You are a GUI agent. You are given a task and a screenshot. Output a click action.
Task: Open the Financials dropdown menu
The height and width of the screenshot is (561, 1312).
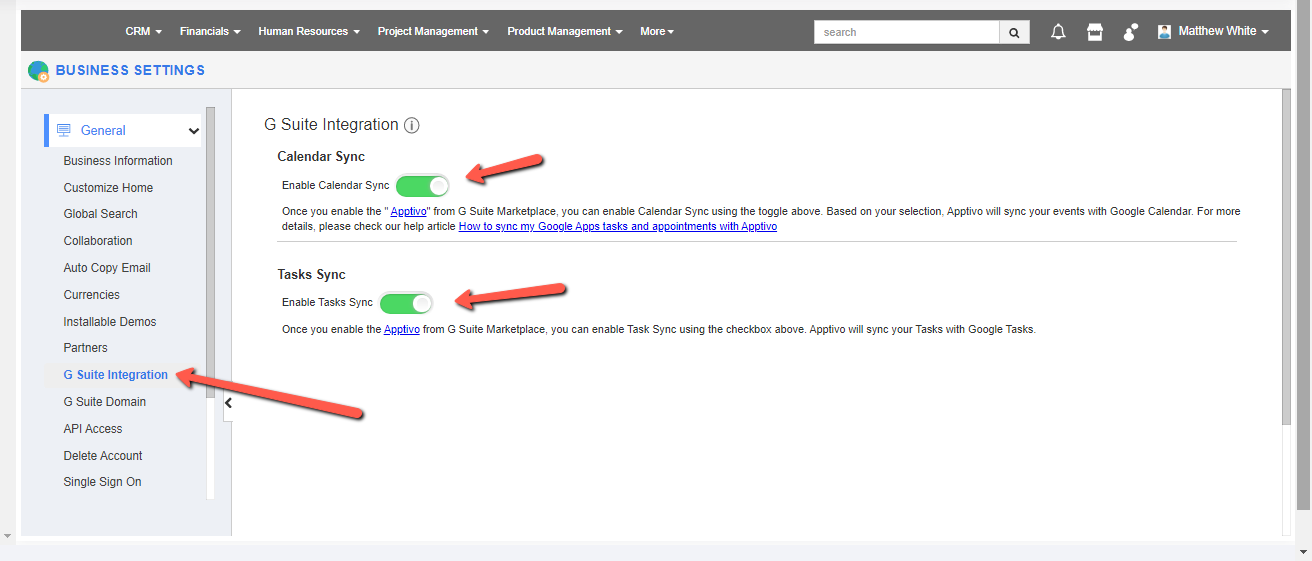tap(210, 32)
